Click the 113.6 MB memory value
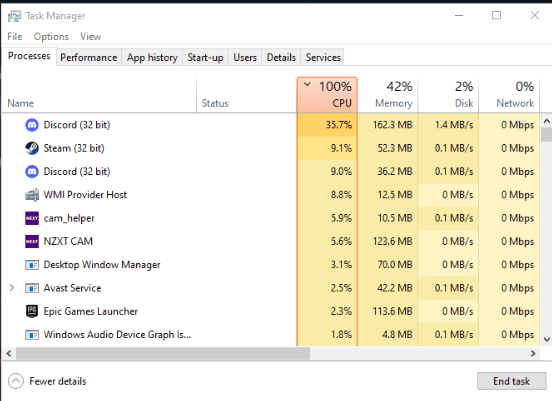The width and height of the screenshot is (552, 401). click(x=393, y=311)
